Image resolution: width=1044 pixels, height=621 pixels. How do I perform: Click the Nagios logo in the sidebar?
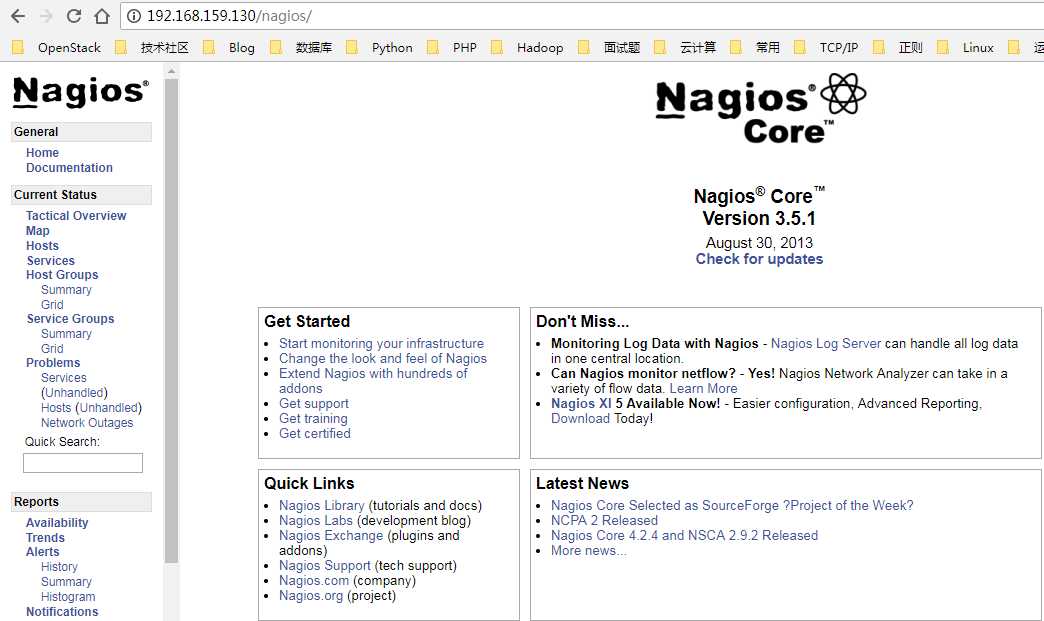[81, 92]
